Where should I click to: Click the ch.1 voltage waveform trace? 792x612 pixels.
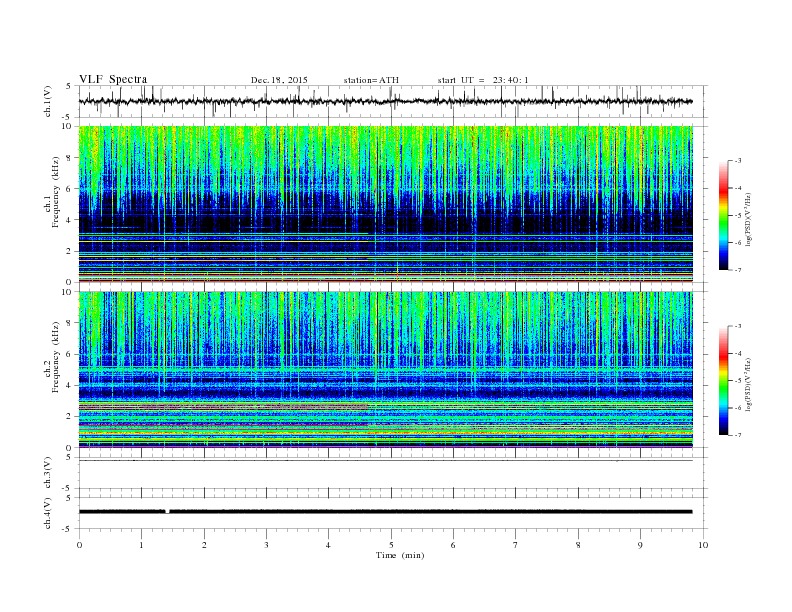[x=385, y=101]
